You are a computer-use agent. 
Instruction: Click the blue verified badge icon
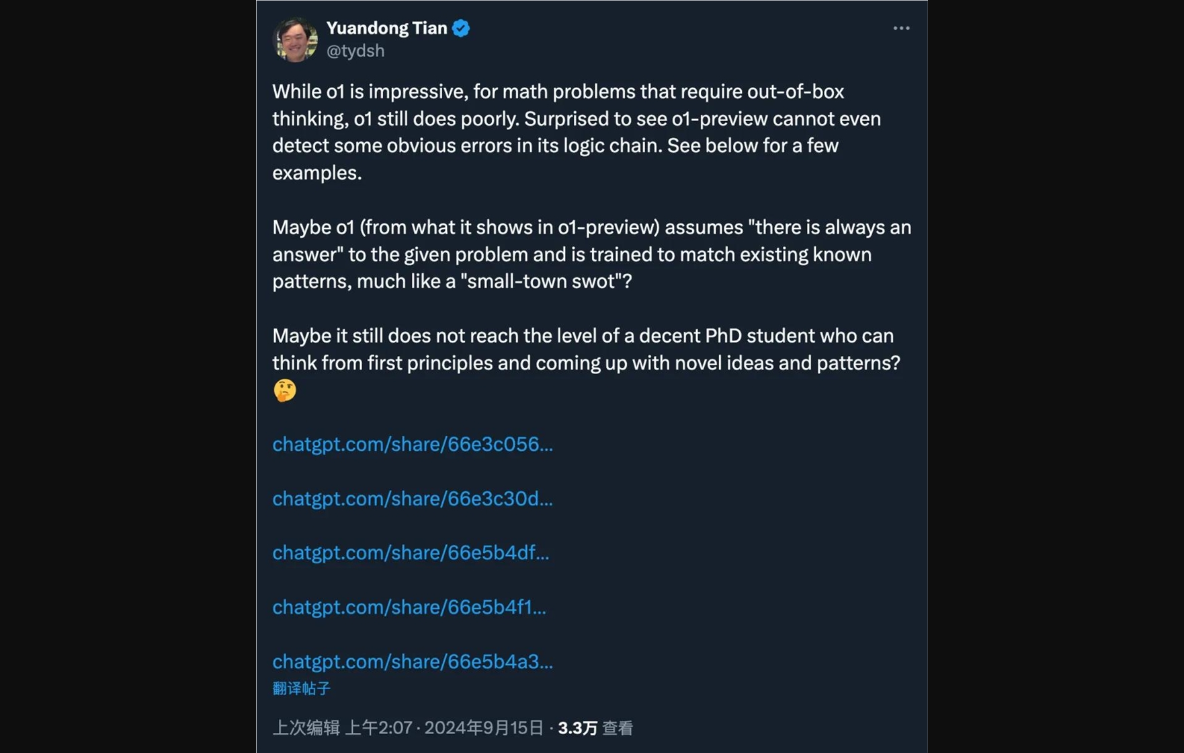click(x=461, y=28)
